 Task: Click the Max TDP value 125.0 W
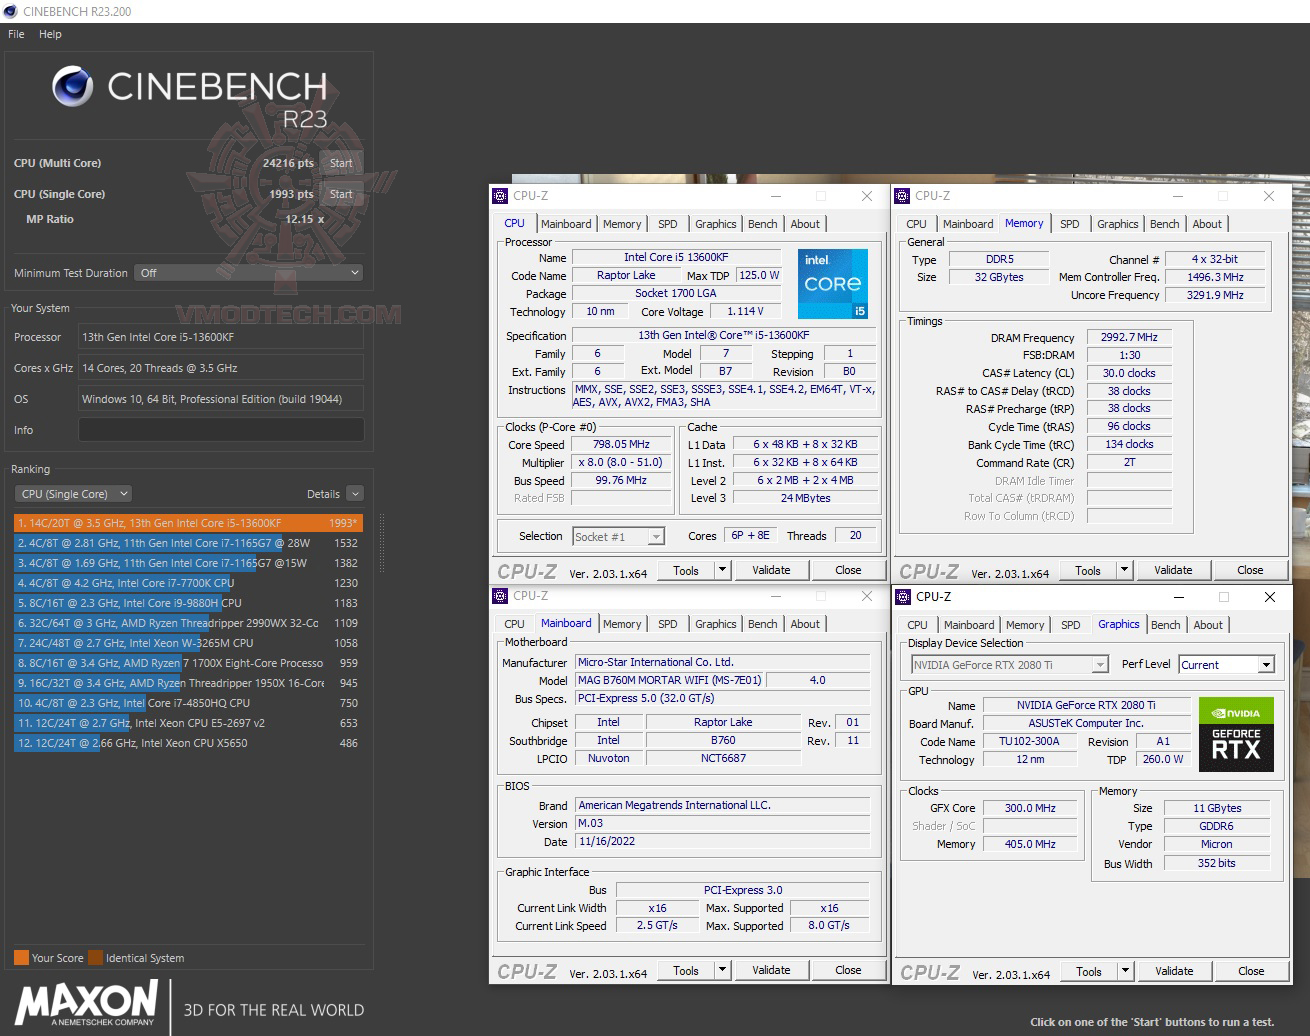tap(759, 275)
